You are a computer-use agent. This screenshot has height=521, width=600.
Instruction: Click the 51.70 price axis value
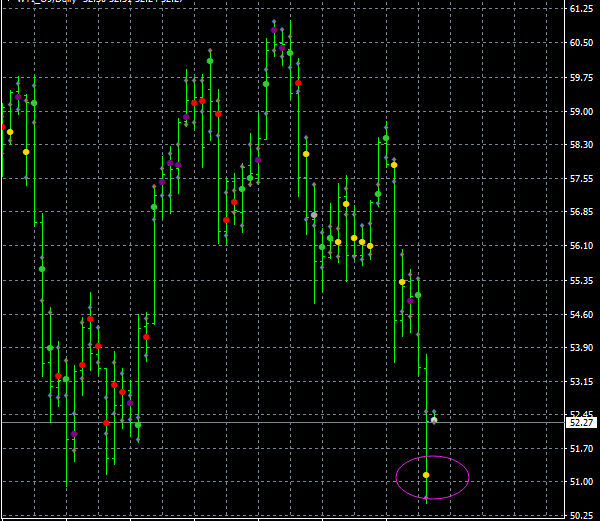click(x=581, y=448)
